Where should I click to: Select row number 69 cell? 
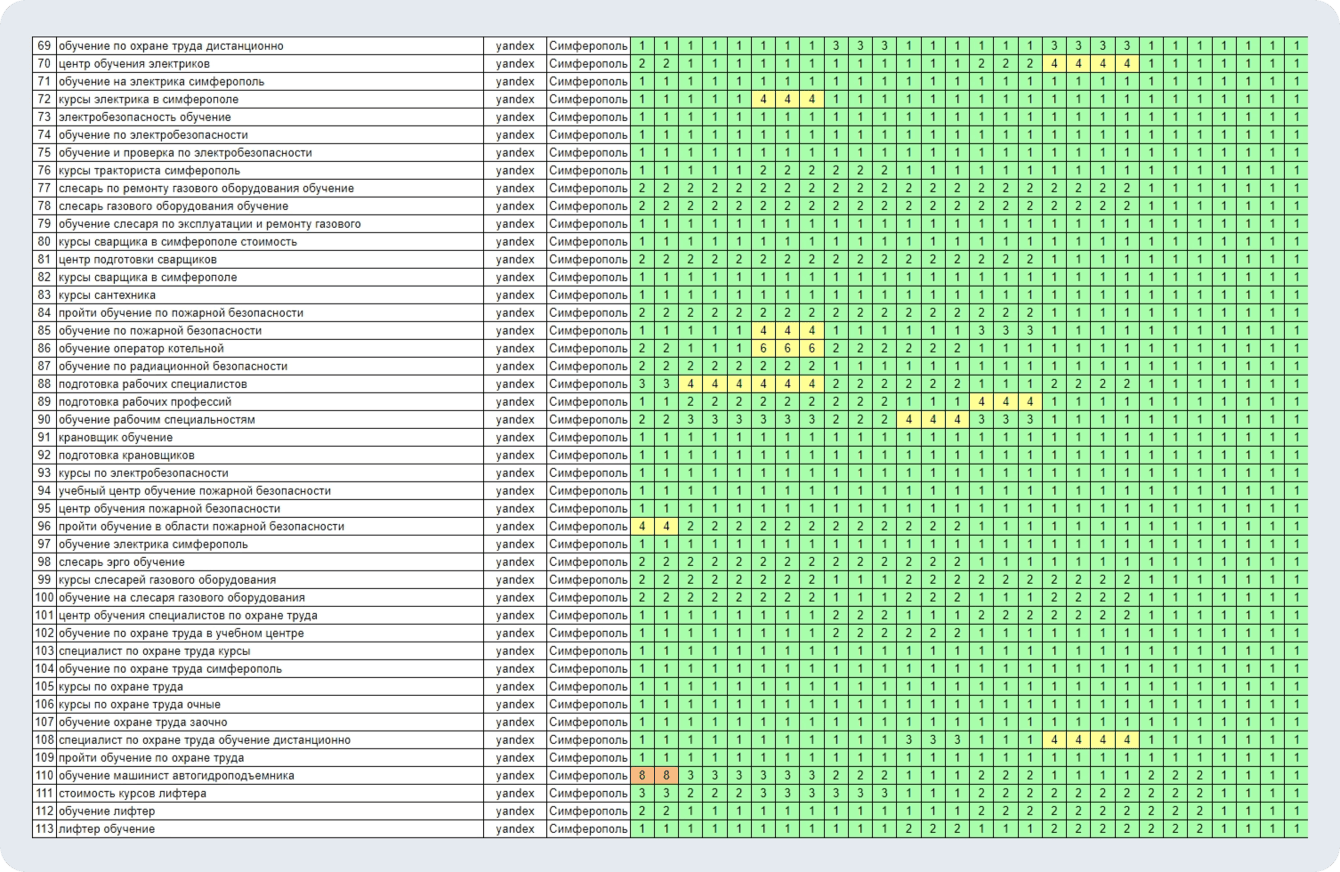[44, 46]
